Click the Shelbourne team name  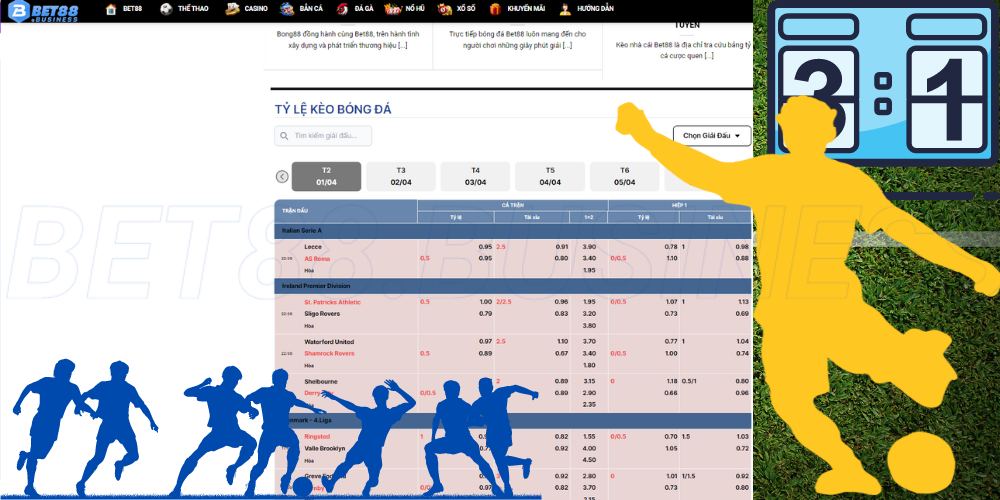pos(321,381)
